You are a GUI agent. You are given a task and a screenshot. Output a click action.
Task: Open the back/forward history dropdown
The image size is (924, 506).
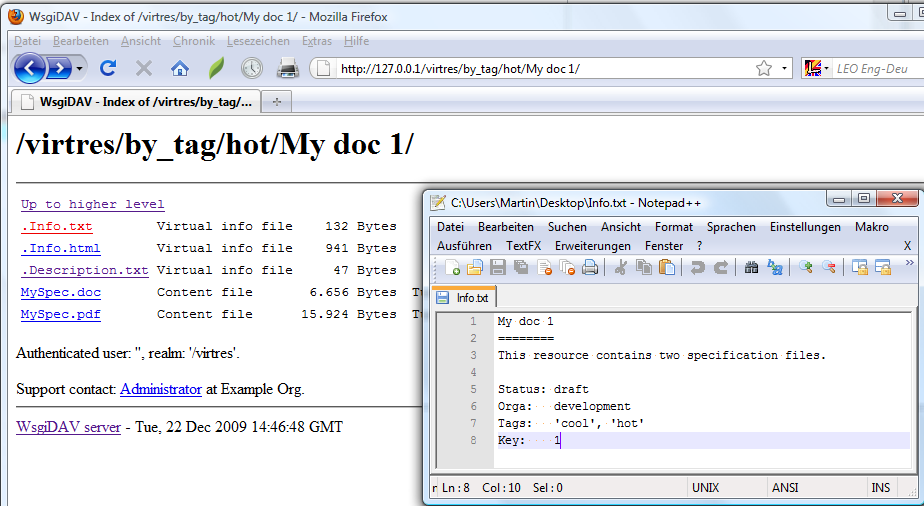point(80,68)
